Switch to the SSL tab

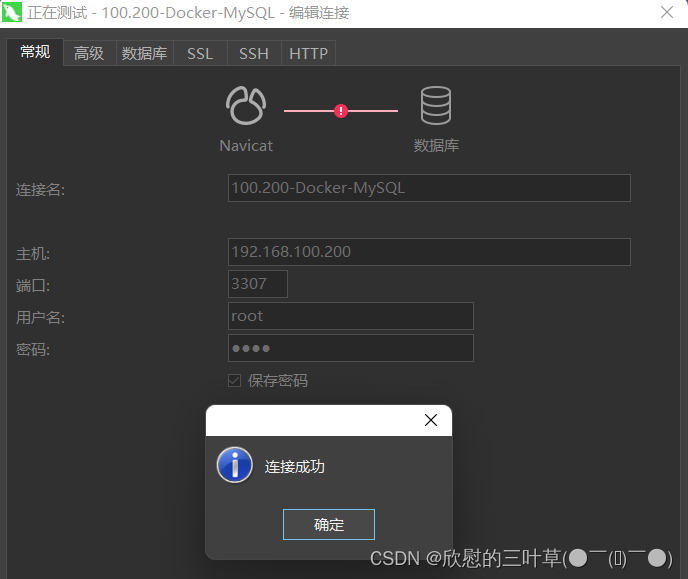[200, 54]
